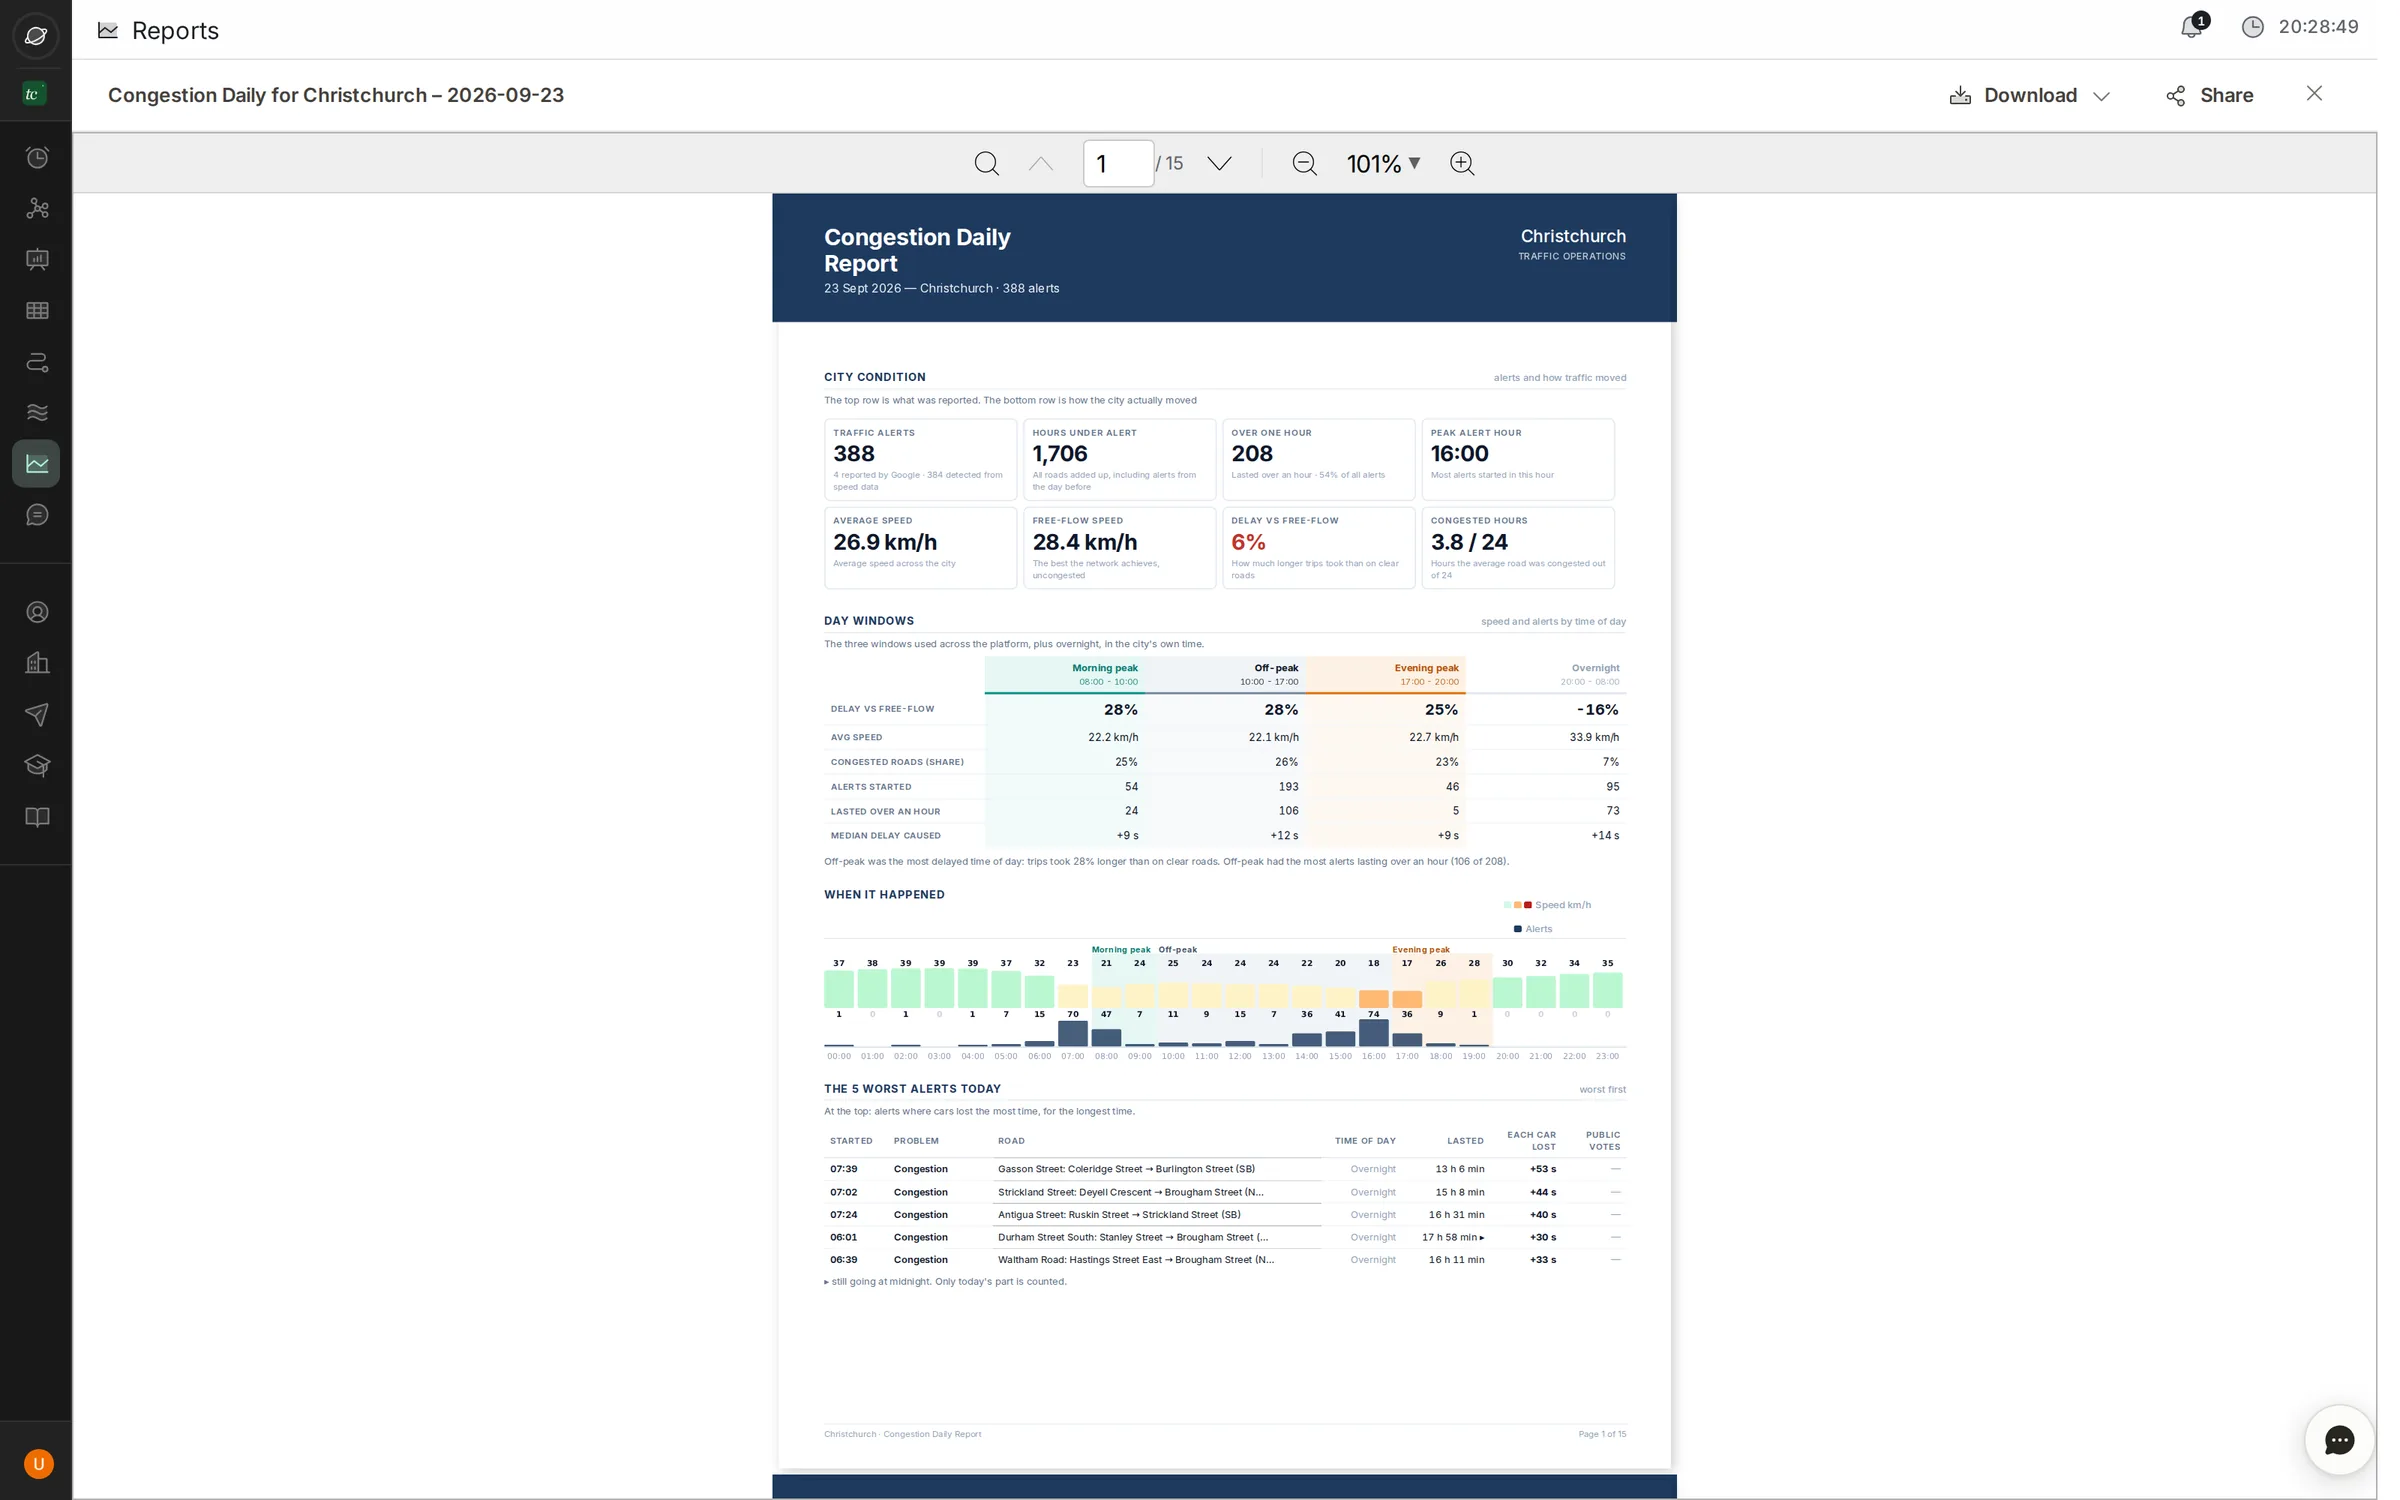Open the speech bubble messages sidebar icon
2400x1500 pixels.
(37, 515)
